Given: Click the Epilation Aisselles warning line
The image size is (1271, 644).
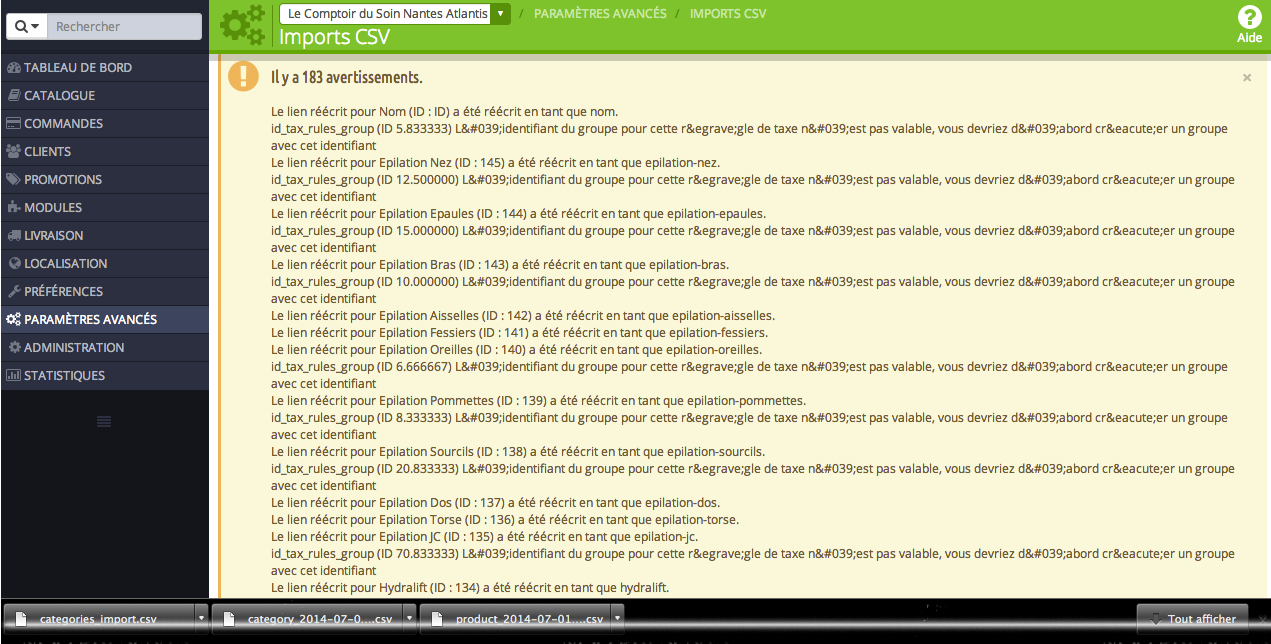Looking at the screenshot, I should pyautogui.click(x=523, y=315).
